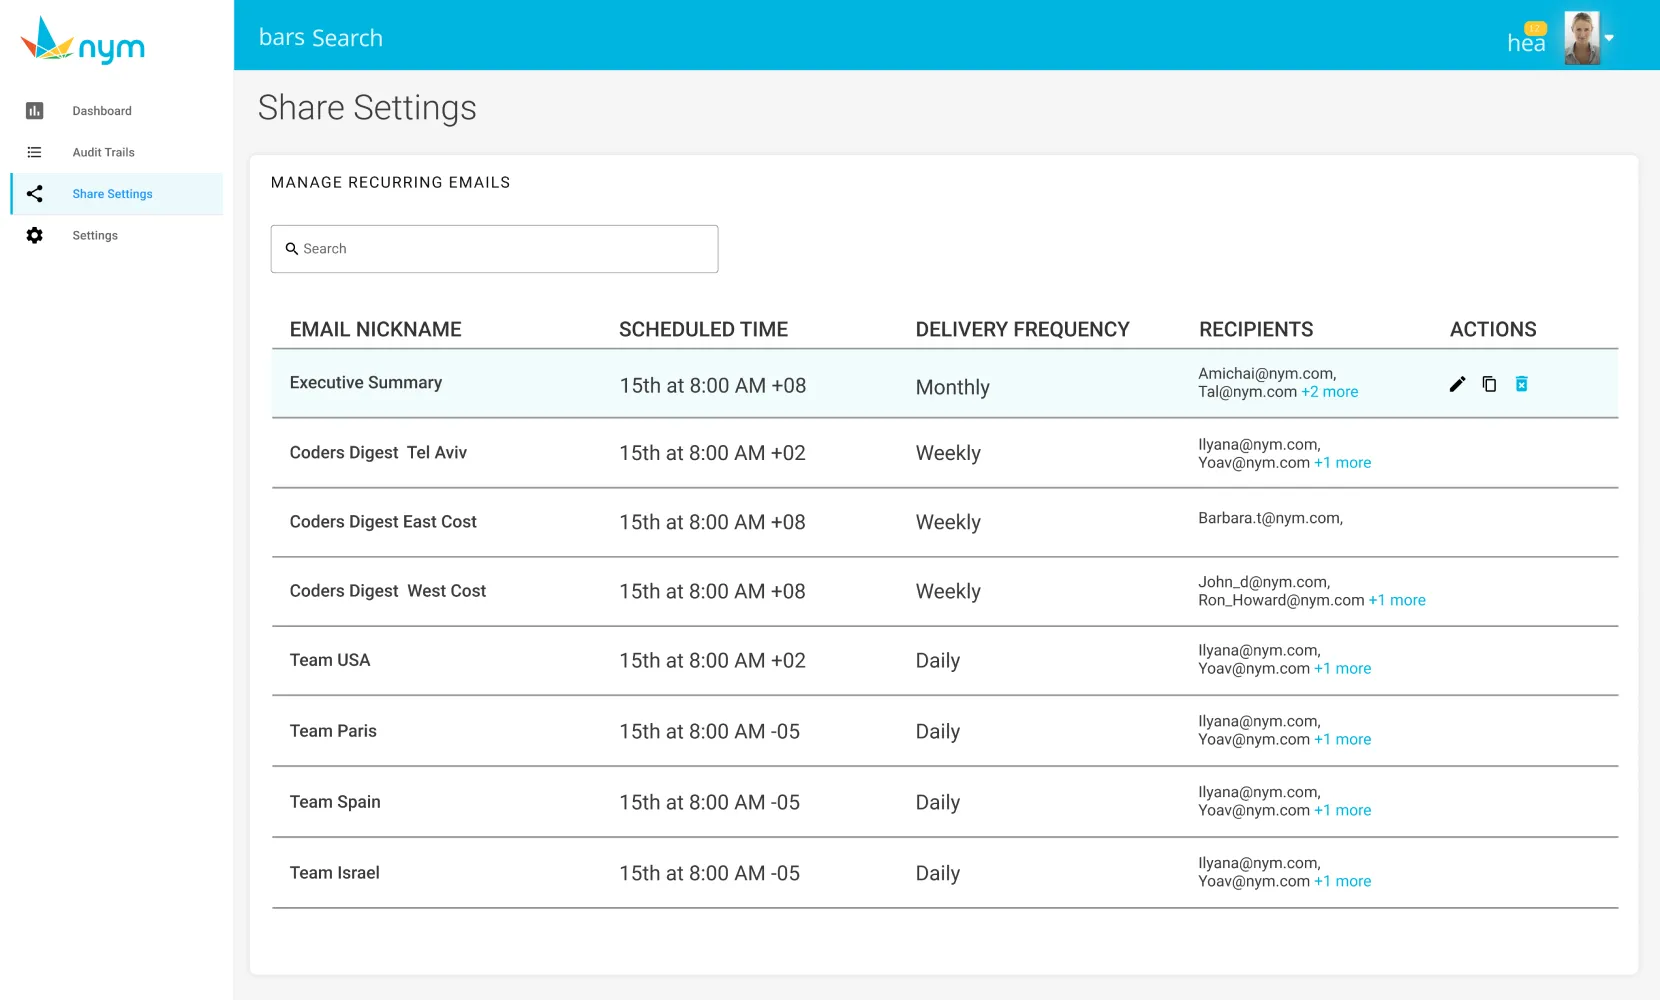Click John_d@nym.com recipient text
Viewport: 1660px width, 1000px height.
click(x=1264, y=582)
